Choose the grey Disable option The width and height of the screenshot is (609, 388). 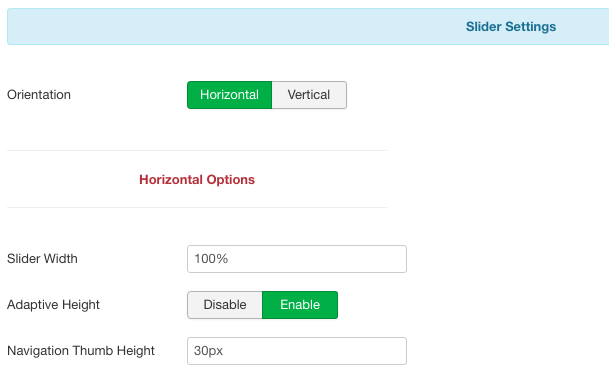[x=225, y=305]
